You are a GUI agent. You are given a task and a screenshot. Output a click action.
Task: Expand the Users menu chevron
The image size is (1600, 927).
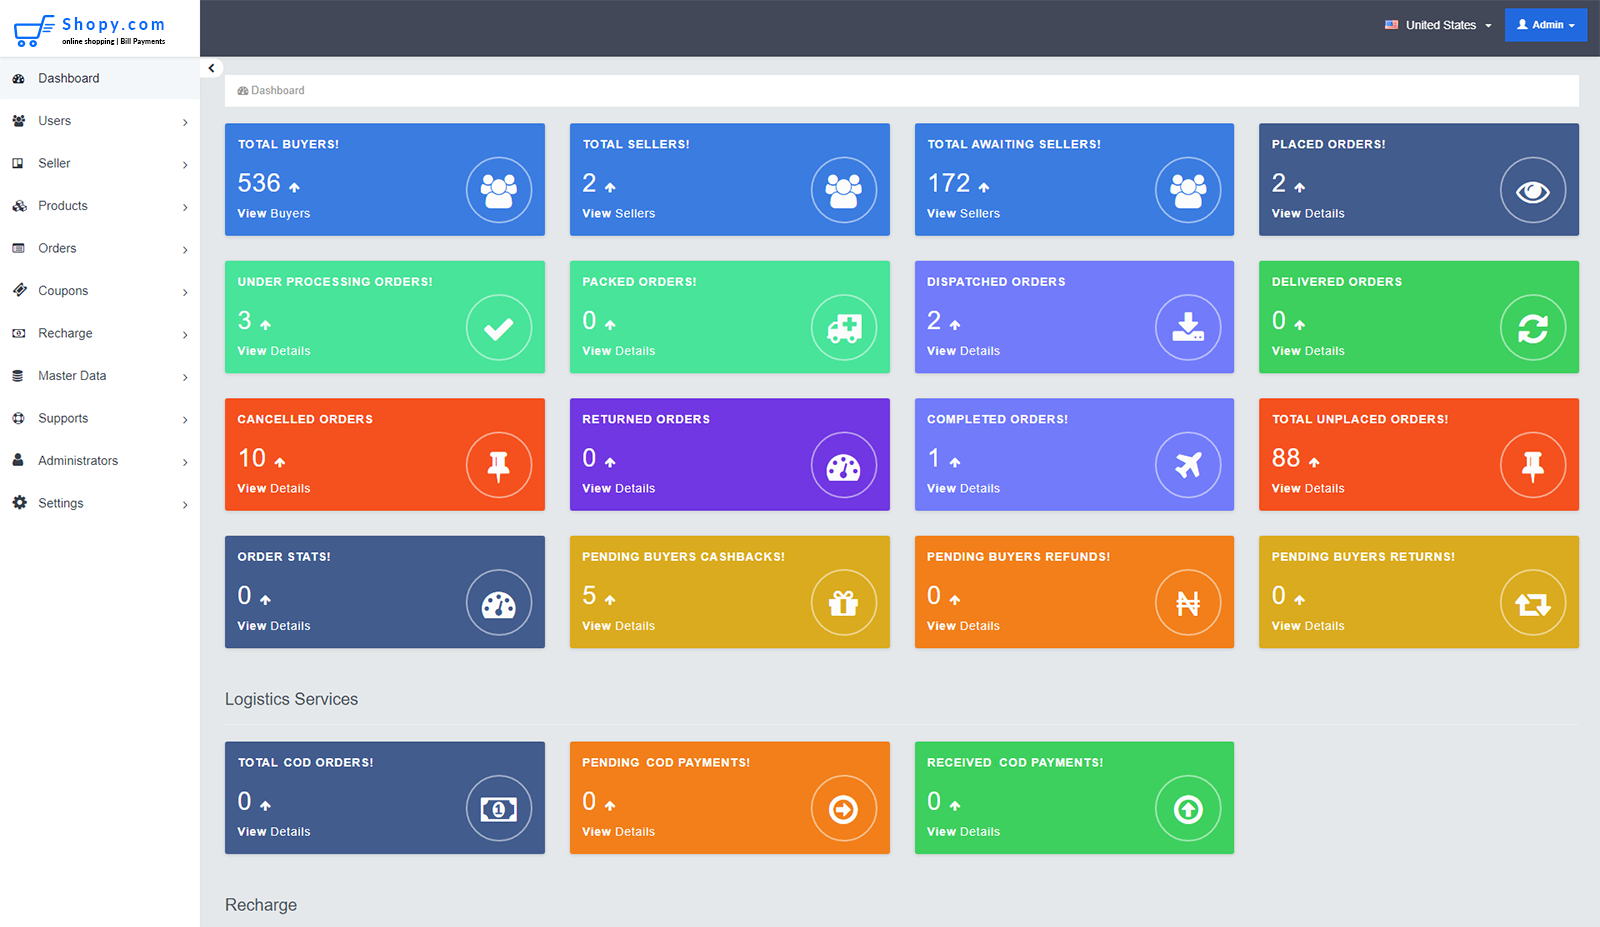(x=185, y=122)
